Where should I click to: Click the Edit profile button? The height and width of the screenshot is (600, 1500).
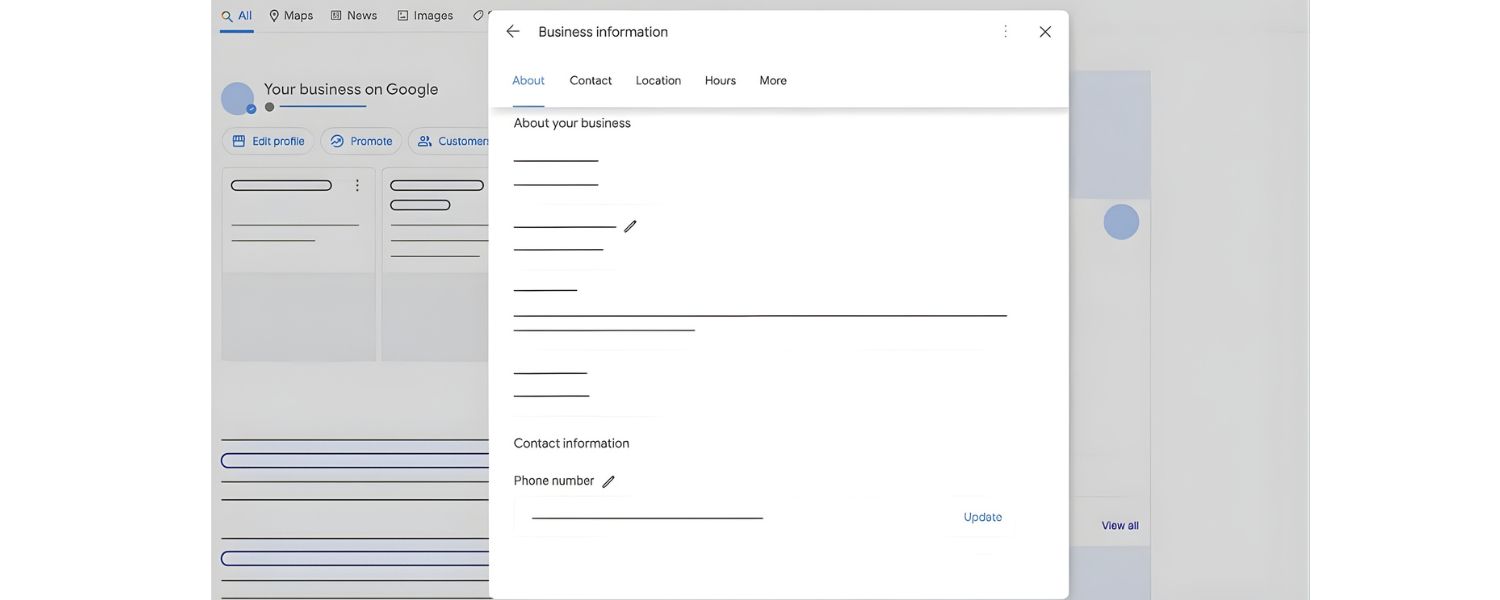pos(267,140)
